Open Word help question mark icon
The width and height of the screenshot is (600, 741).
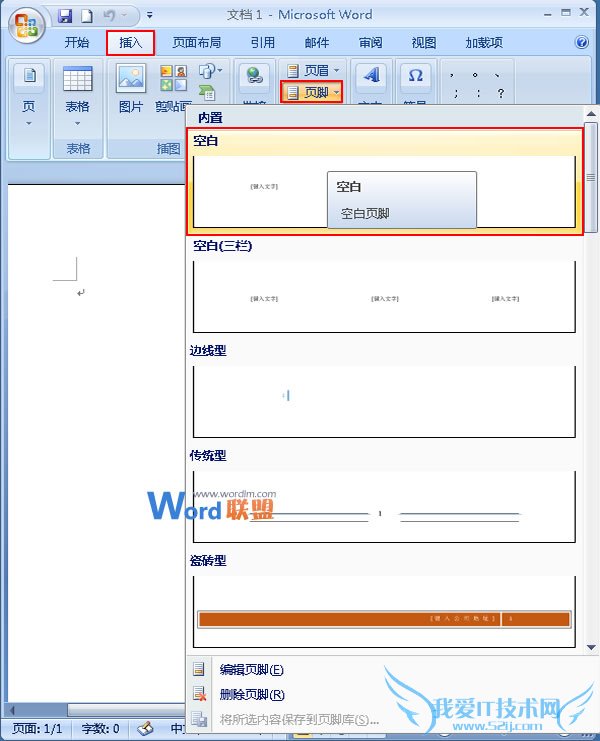pyautogui.click(x=582, y=43)
